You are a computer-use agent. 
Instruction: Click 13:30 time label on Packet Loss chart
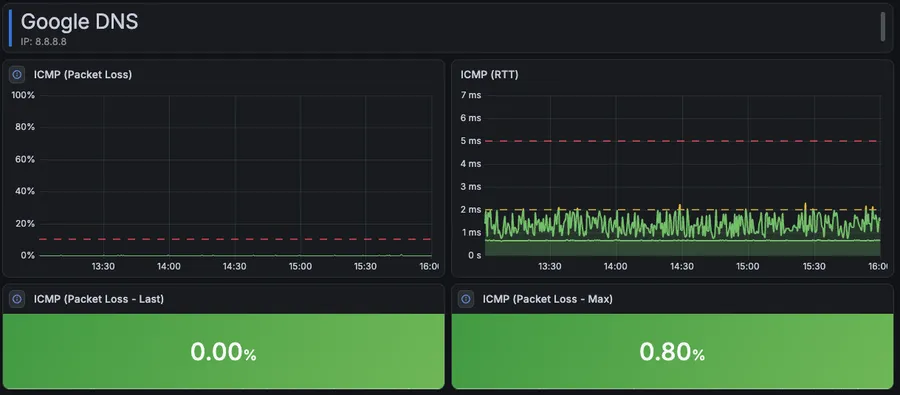(x=103, y=266)
